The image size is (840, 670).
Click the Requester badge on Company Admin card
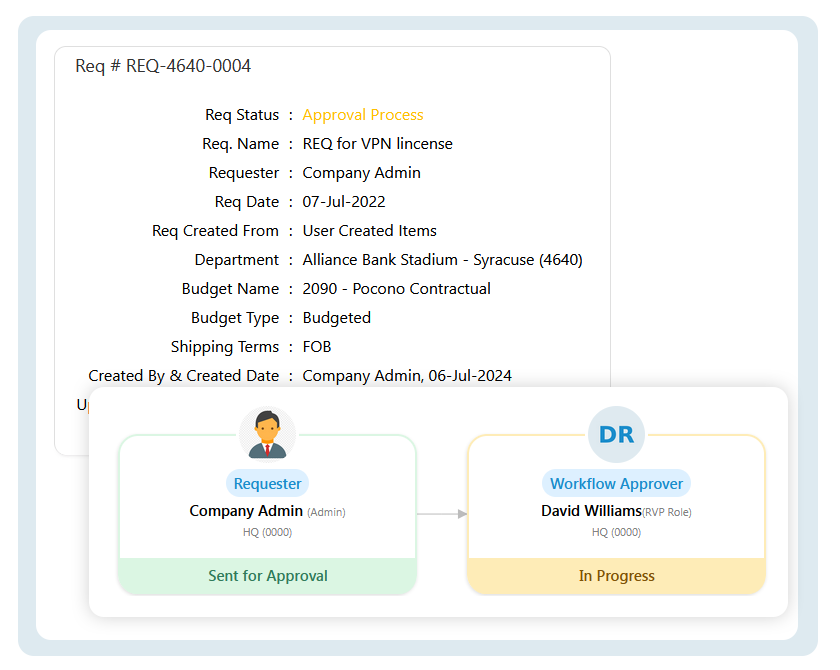tap(267, 483)
